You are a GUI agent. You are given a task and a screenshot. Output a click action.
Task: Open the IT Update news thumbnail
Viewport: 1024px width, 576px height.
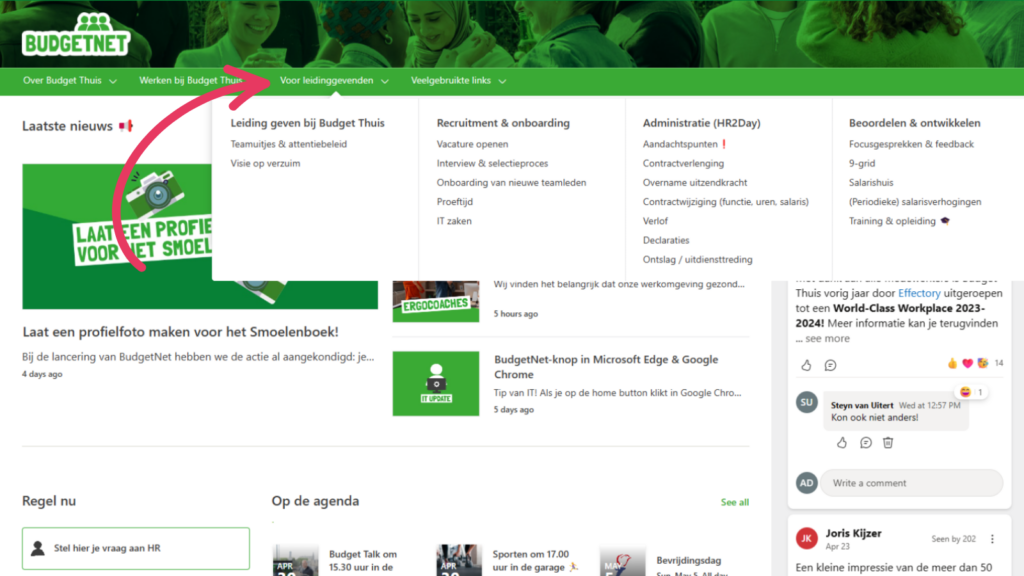pyautogui.click(x=436, y=383)
